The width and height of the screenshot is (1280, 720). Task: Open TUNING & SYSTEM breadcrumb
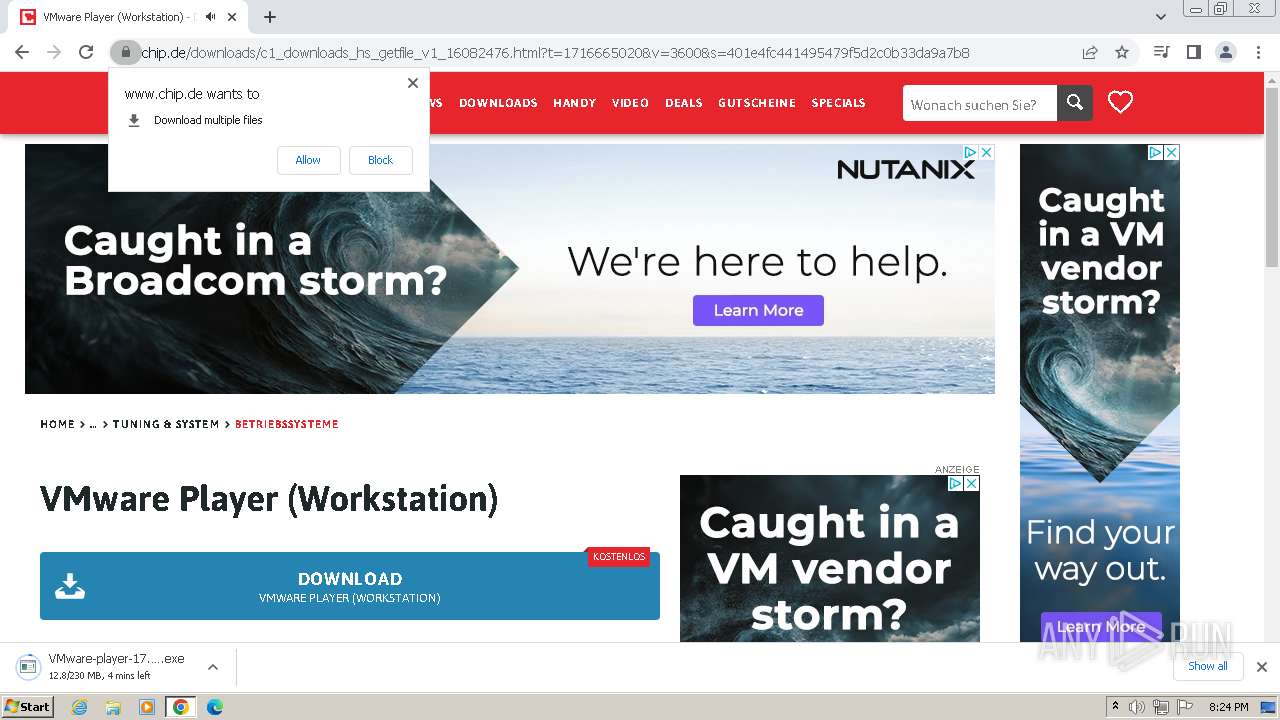coord(166,424)
